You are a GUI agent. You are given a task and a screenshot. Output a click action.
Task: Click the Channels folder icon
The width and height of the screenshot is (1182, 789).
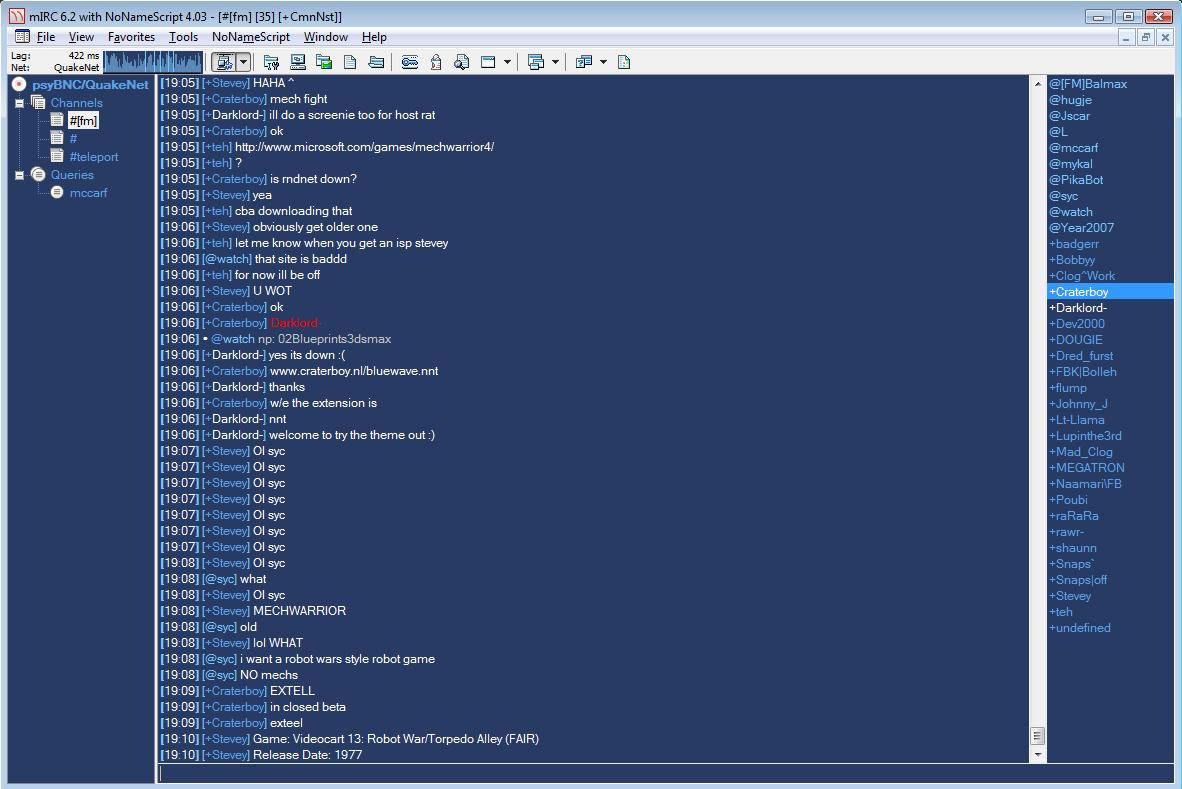click(38, 102)
